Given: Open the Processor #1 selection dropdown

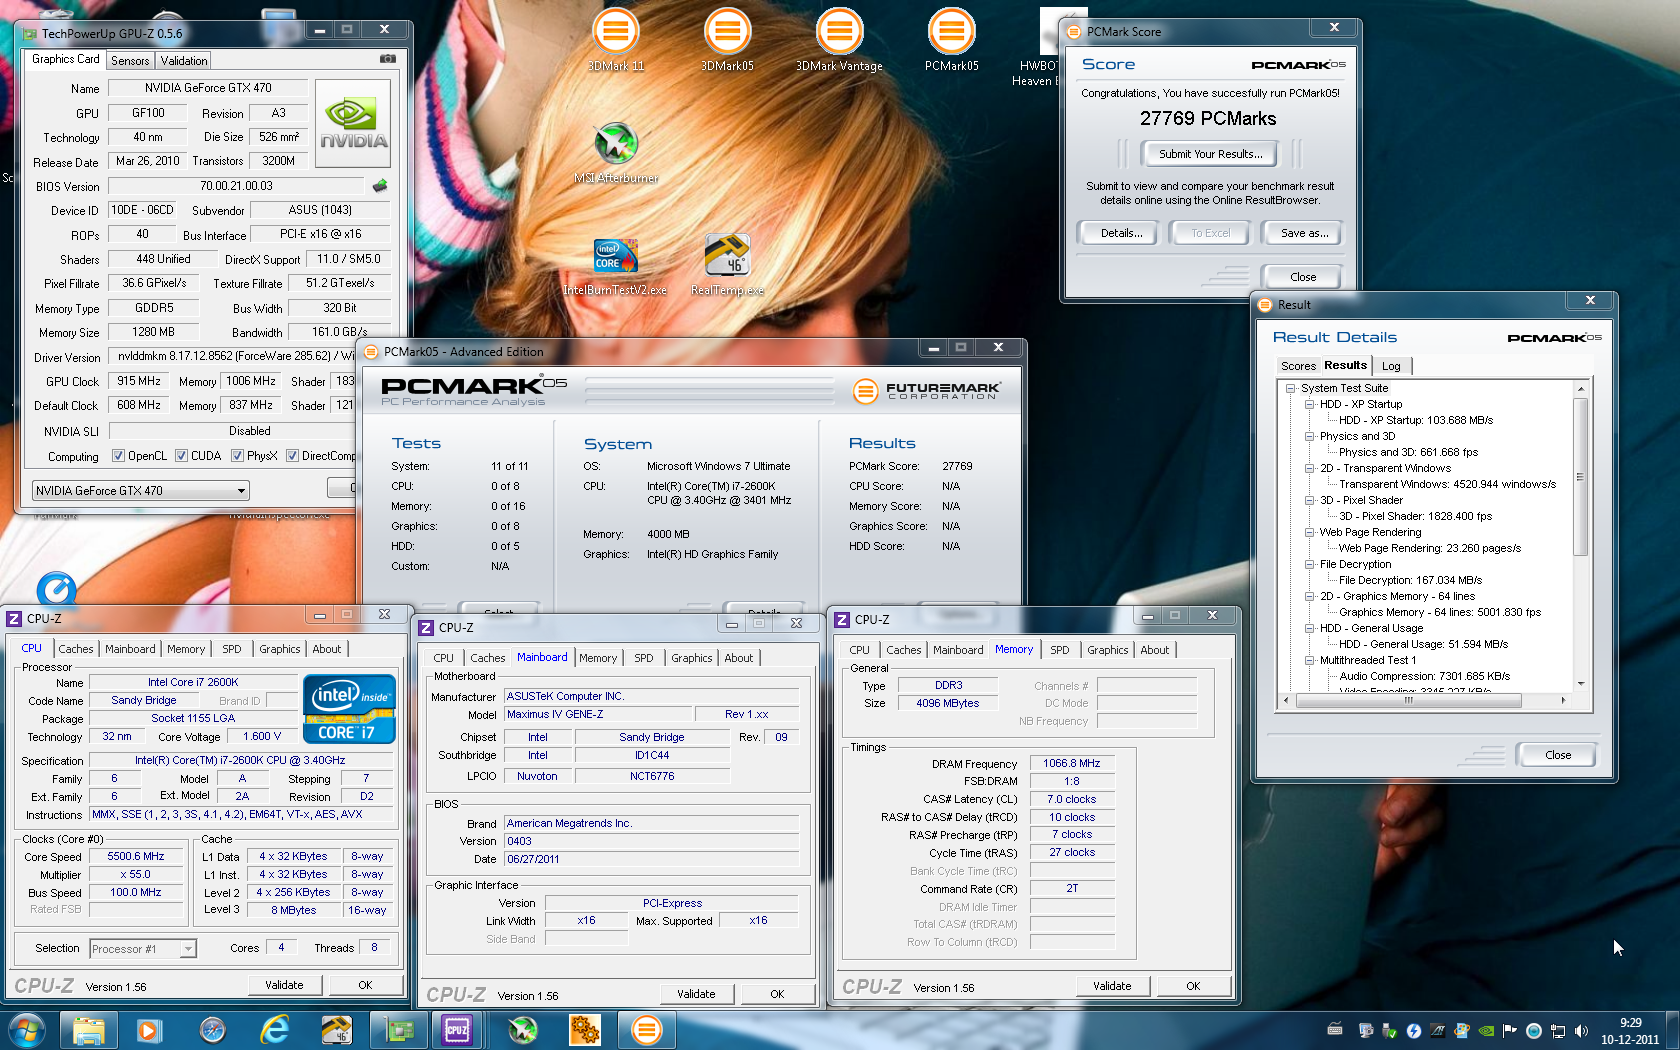Looking at the screenshot, I should 142,949.
